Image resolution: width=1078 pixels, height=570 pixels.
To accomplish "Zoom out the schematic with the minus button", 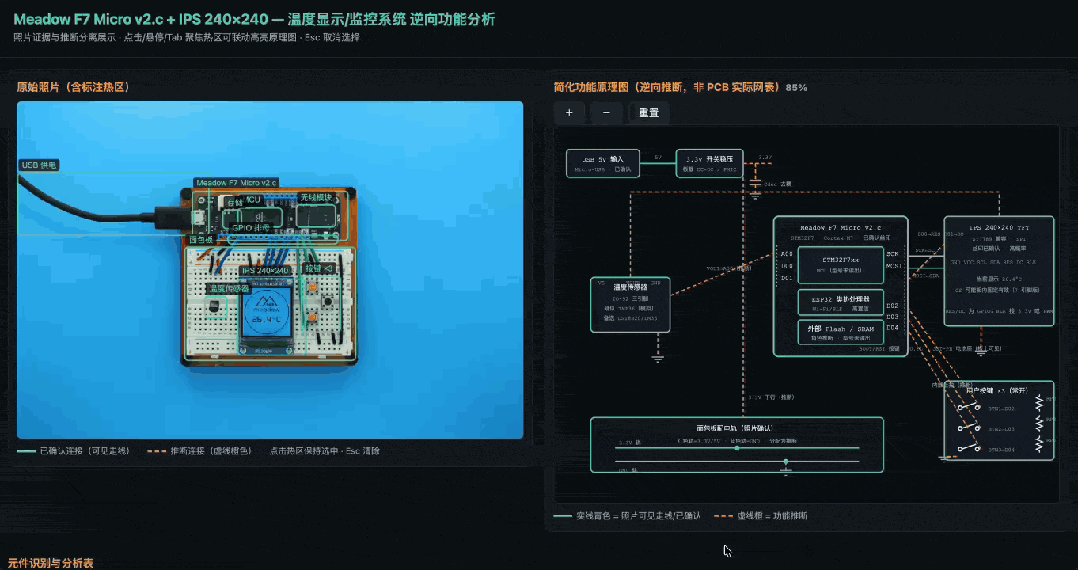I will coord(606,113).
